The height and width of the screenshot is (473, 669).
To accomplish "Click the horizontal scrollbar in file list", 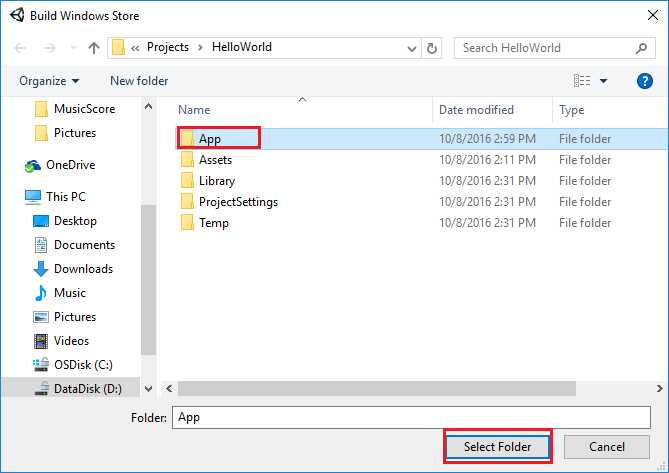I will (400, 388).
